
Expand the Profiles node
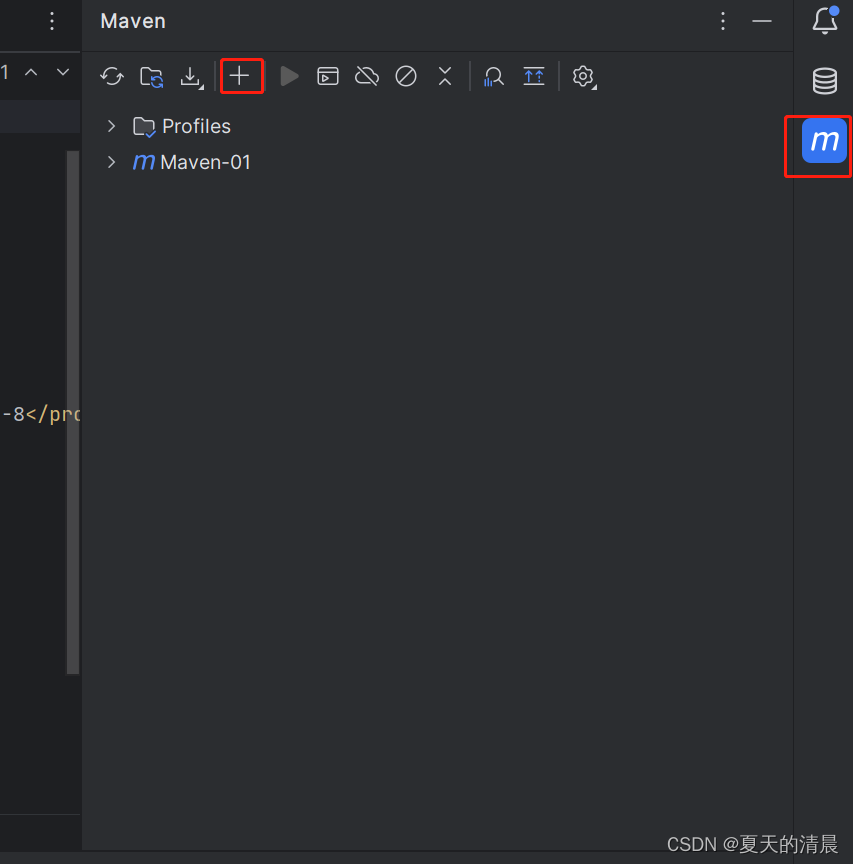(111, 126)
